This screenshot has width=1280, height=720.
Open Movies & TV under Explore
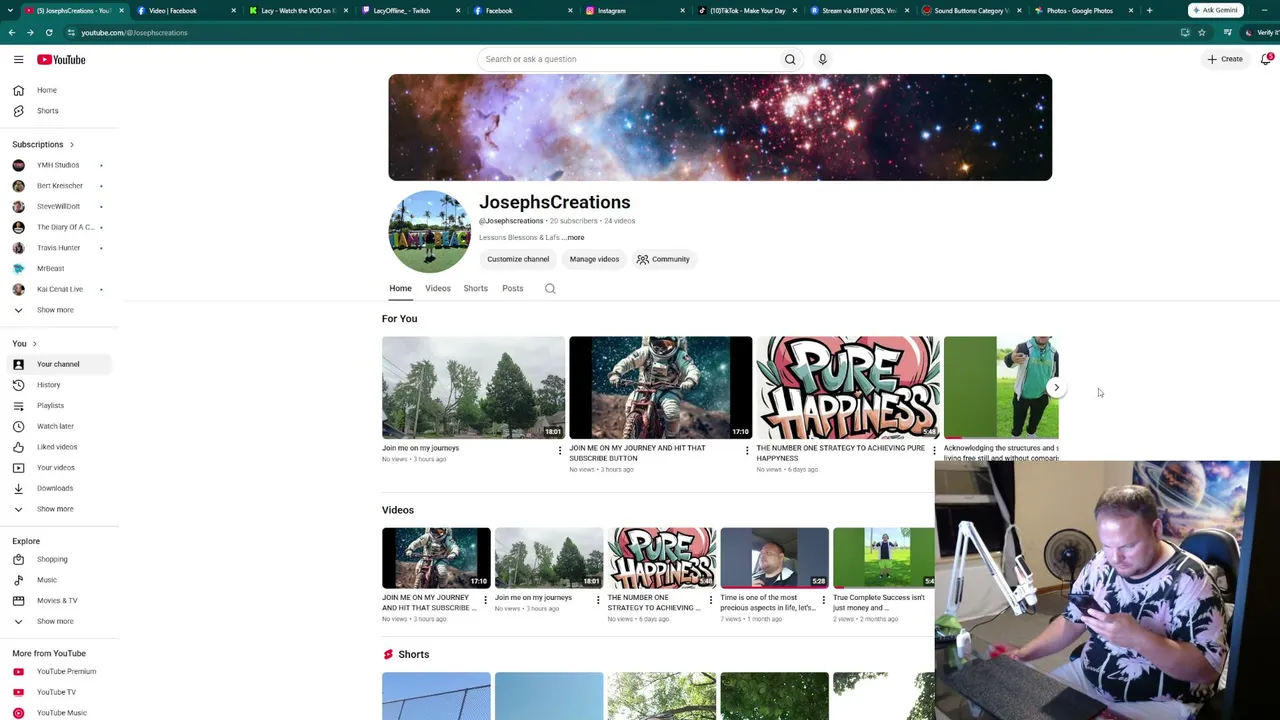pyautogui.click(x=58, y=600)
